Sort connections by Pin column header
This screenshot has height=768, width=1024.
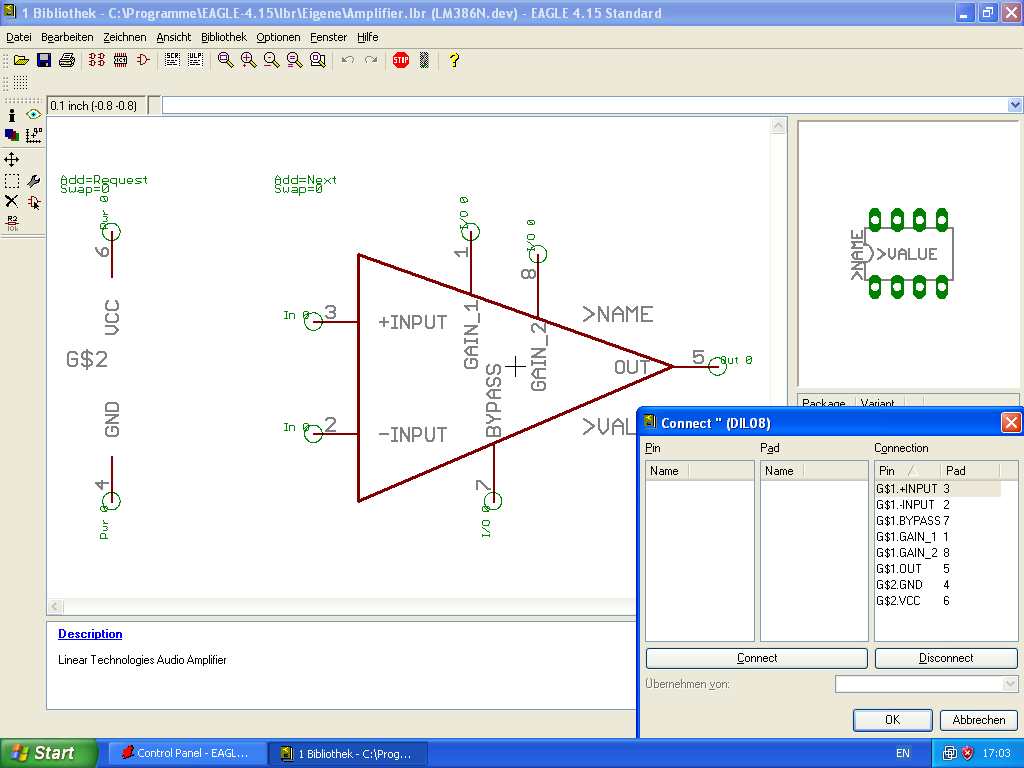pyautogui.click(x=907, y=470)
